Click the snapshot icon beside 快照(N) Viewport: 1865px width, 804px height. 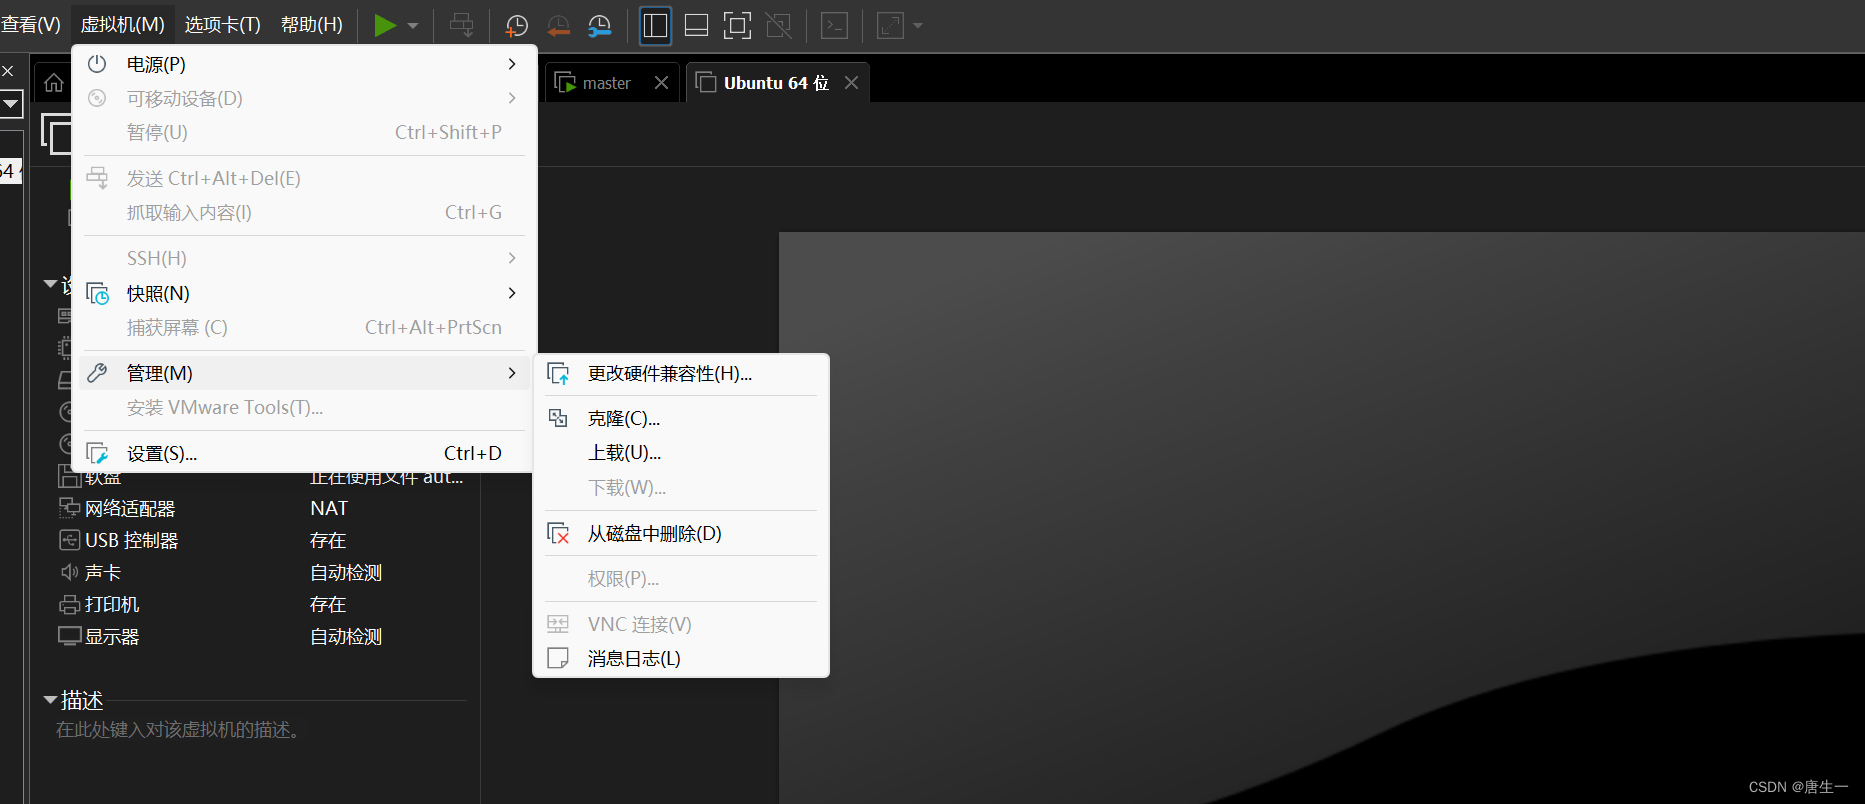(x=97, y=293)
